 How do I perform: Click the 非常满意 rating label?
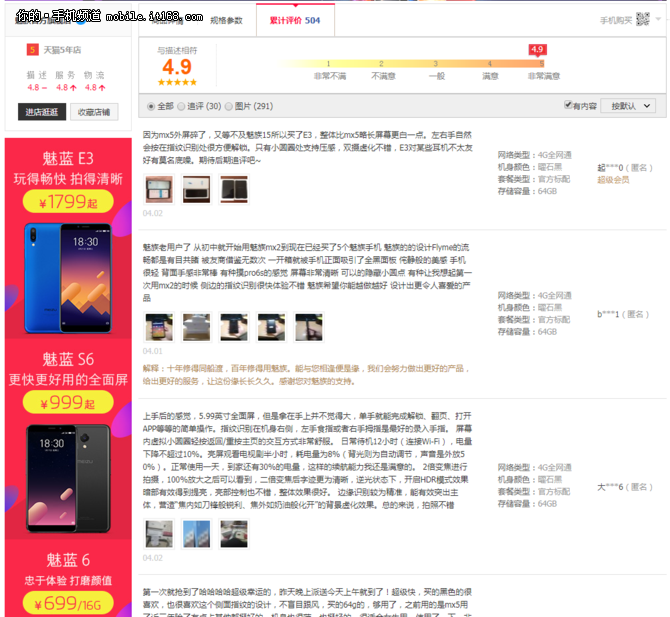544,76
